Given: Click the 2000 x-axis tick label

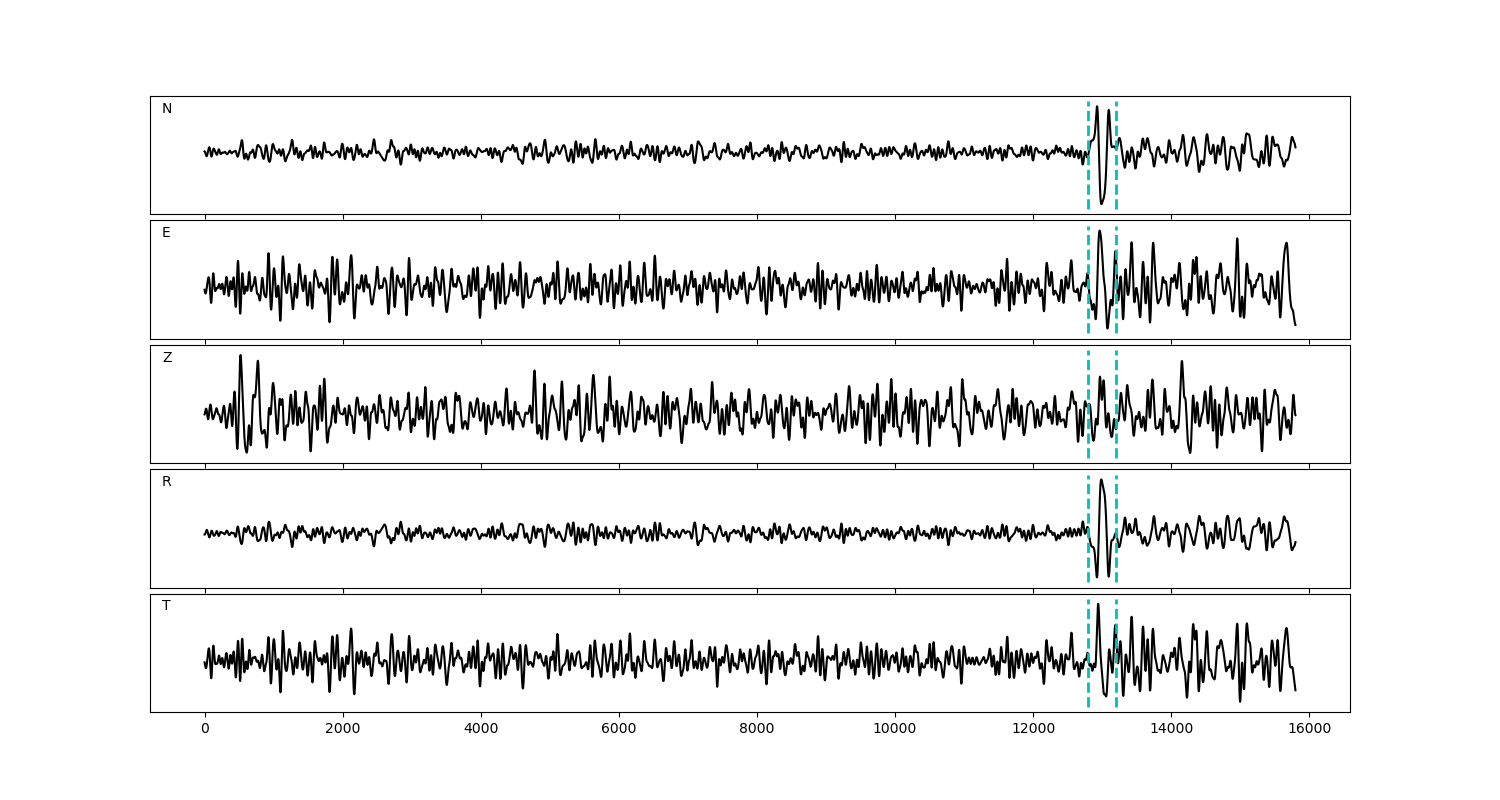Looking at the screenshot, I should [343, 730].
